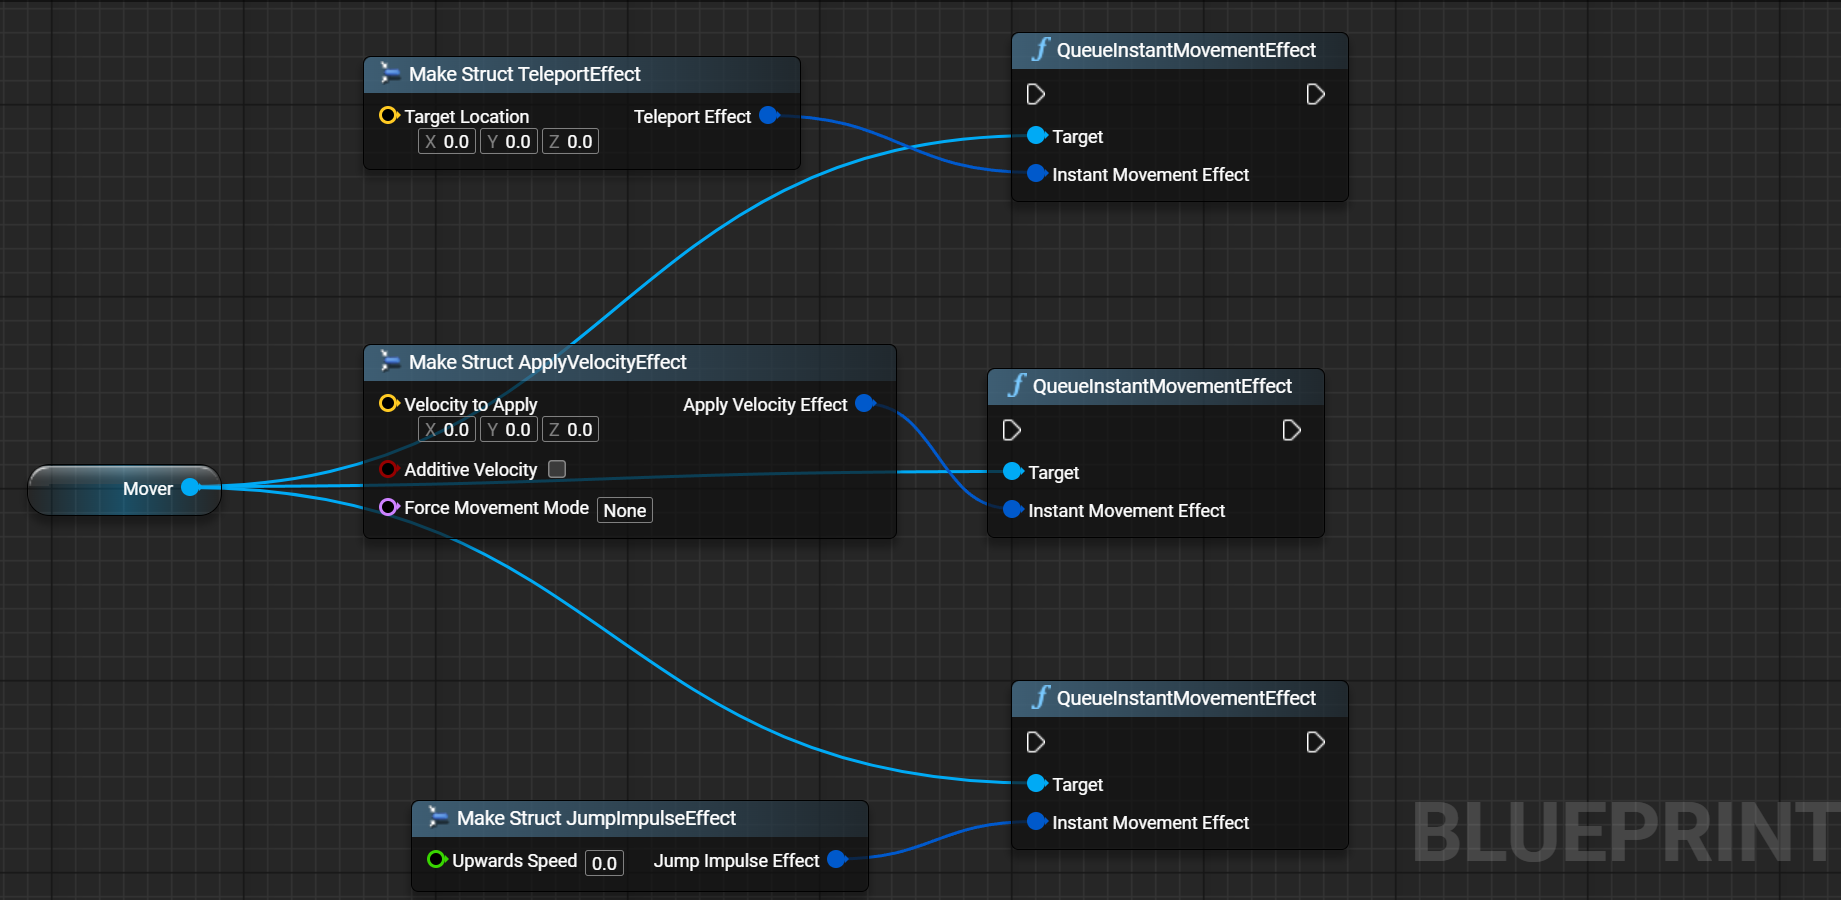Click exec output pin of top QueueInstantMovementEffect node
This screenshot has width=1841, height=900.
tap(1316, 94)
